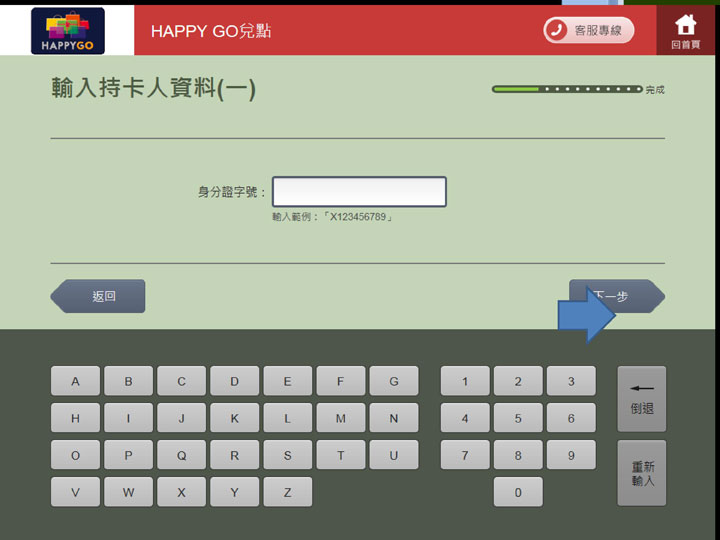Tap number key 1
720x540 pixels.
(x=465, y=381)
